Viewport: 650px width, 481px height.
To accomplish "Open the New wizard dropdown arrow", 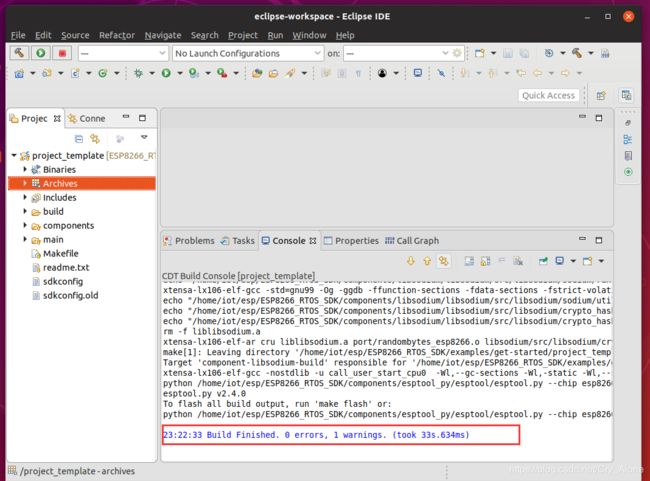I will click(x=493, y=53).
